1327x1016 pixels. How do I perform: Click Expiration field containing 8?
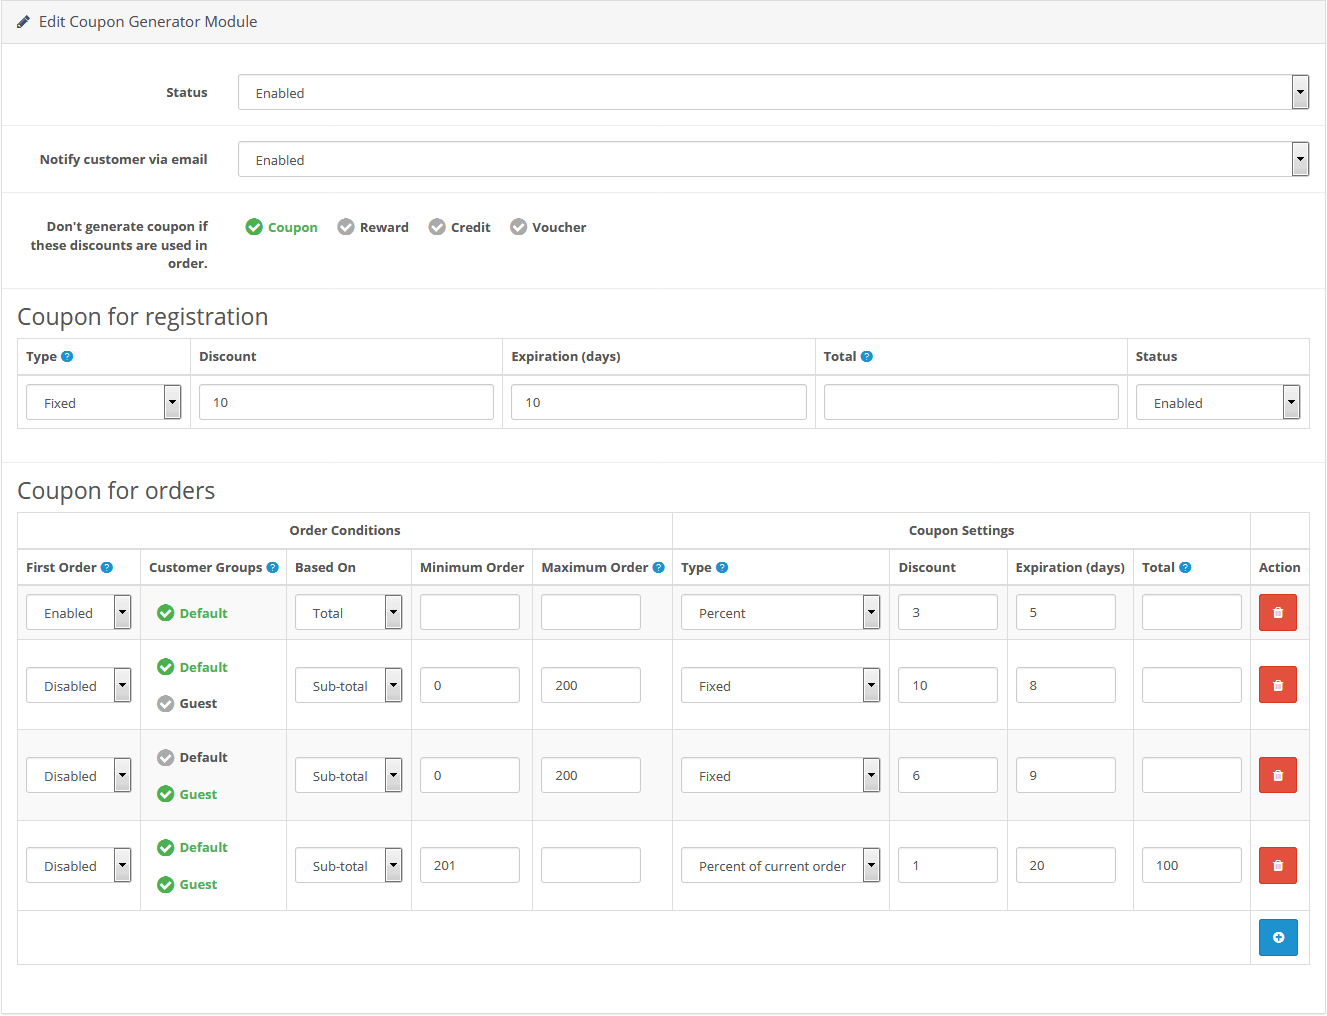1065,685
